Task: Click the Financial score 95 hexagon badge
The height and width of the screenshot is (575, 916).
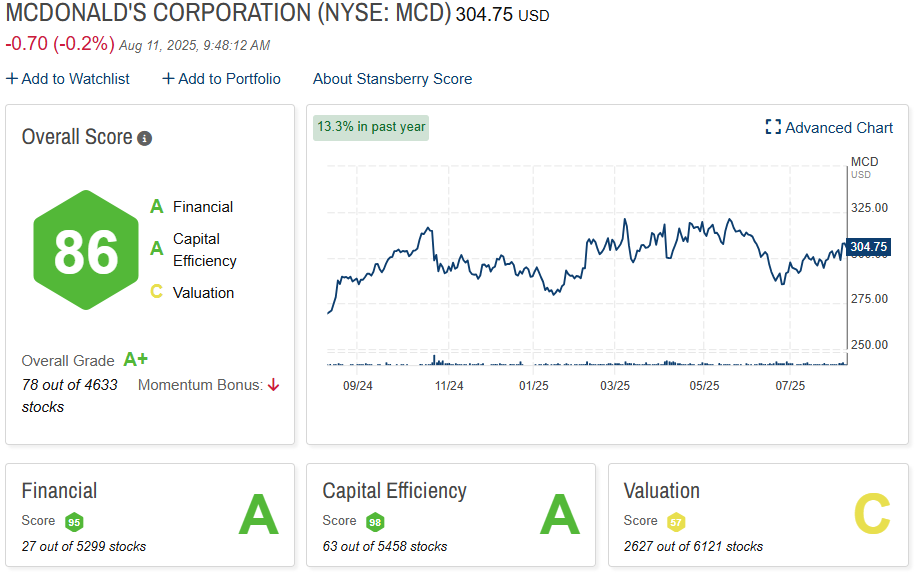Action: tap(74, 522)
